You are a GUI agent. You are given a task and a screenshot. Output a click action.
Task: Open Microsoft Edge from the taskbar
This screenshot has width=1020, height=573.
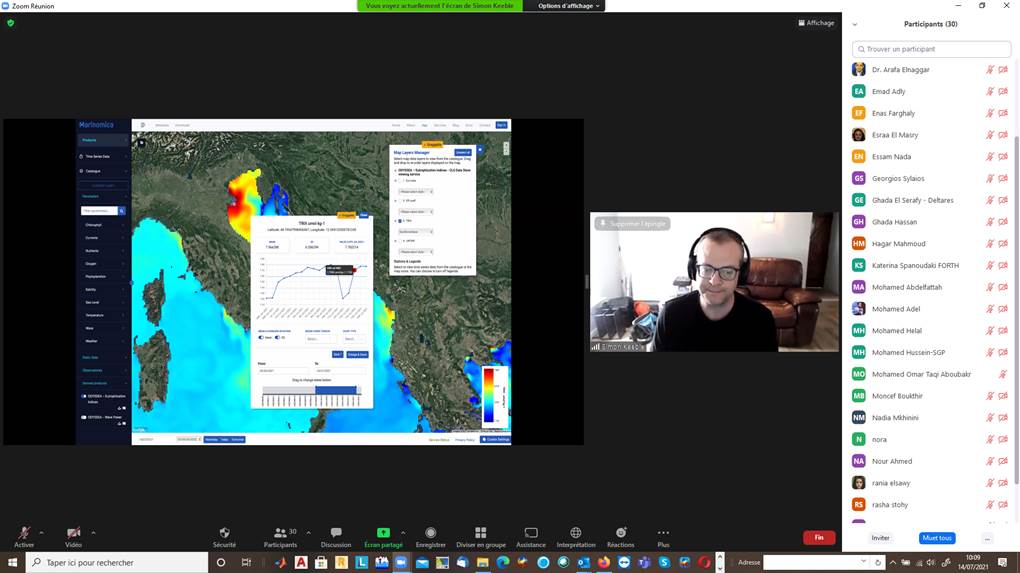coord(503,563)
